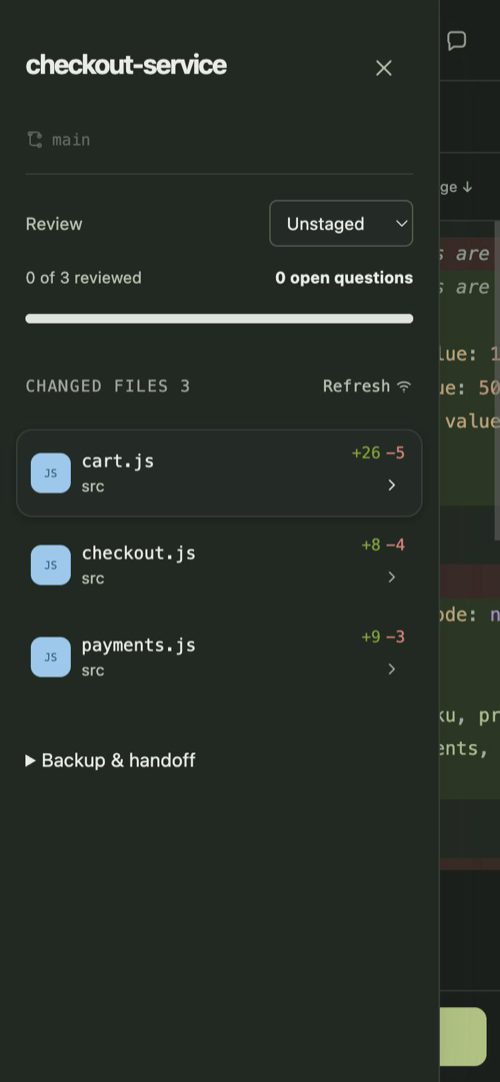The image size is (500, 1082).
Task: Click the green button behind the panel
Action: pyautogui.click(x=463, y=1036)
